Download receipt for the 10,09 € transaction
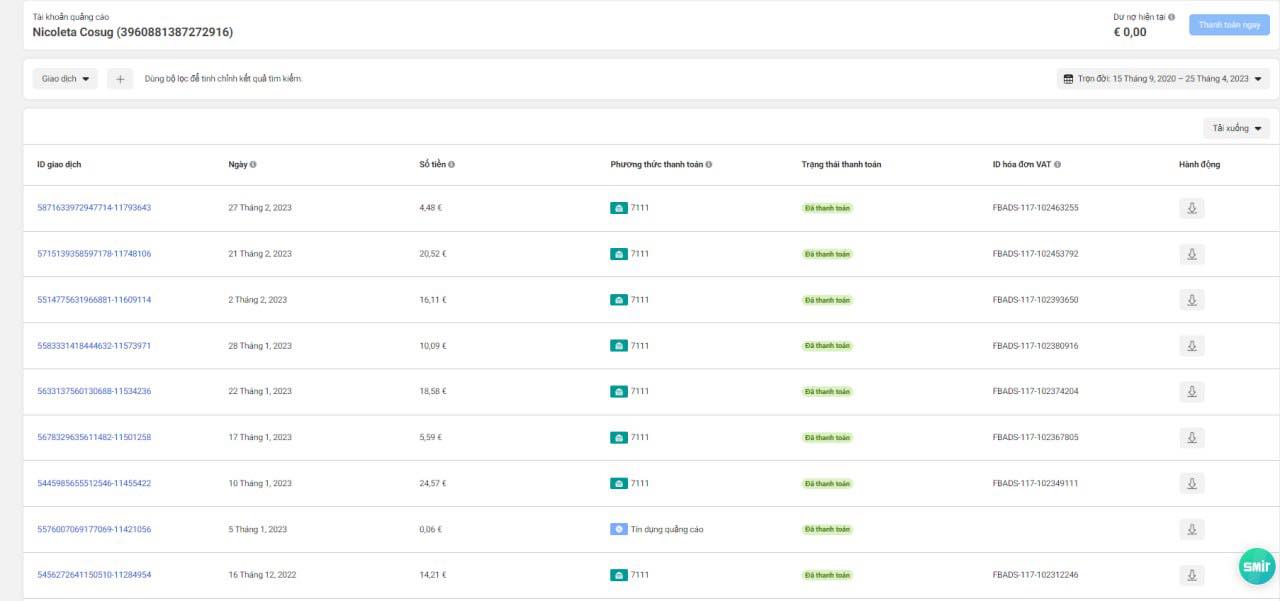 point(1191,346)
